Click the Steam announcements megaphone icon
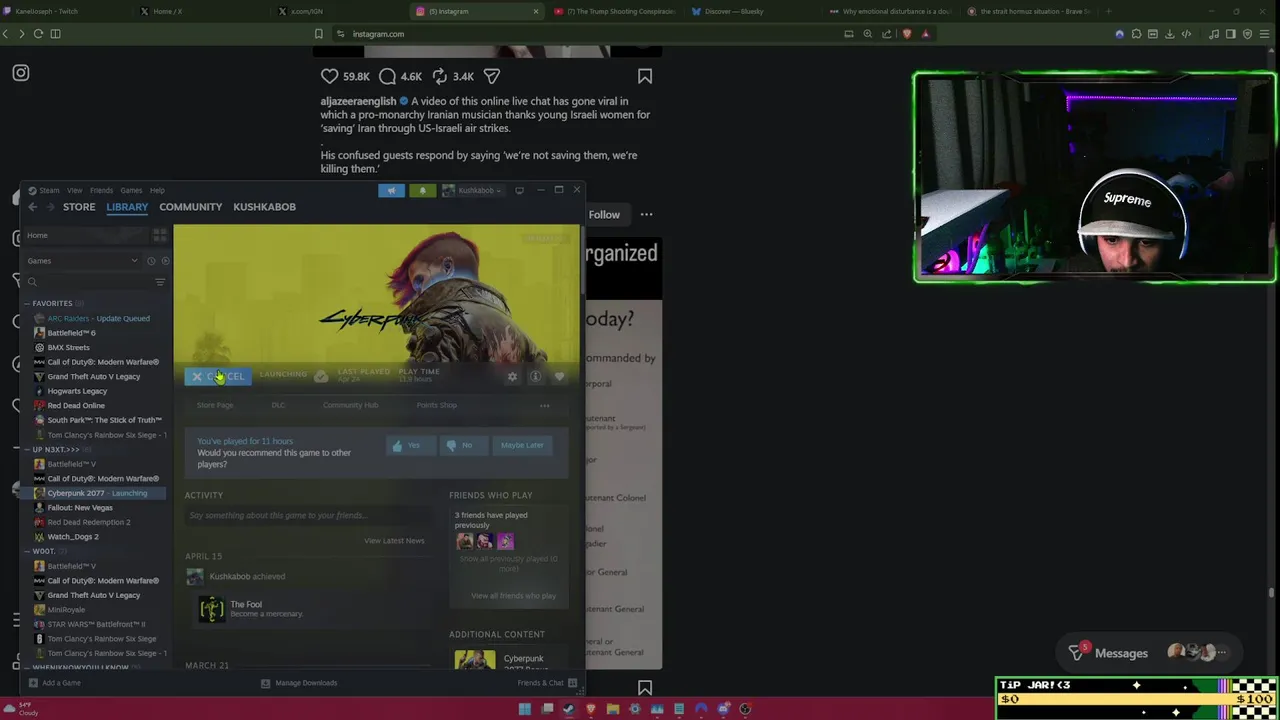 pos(391,190)
